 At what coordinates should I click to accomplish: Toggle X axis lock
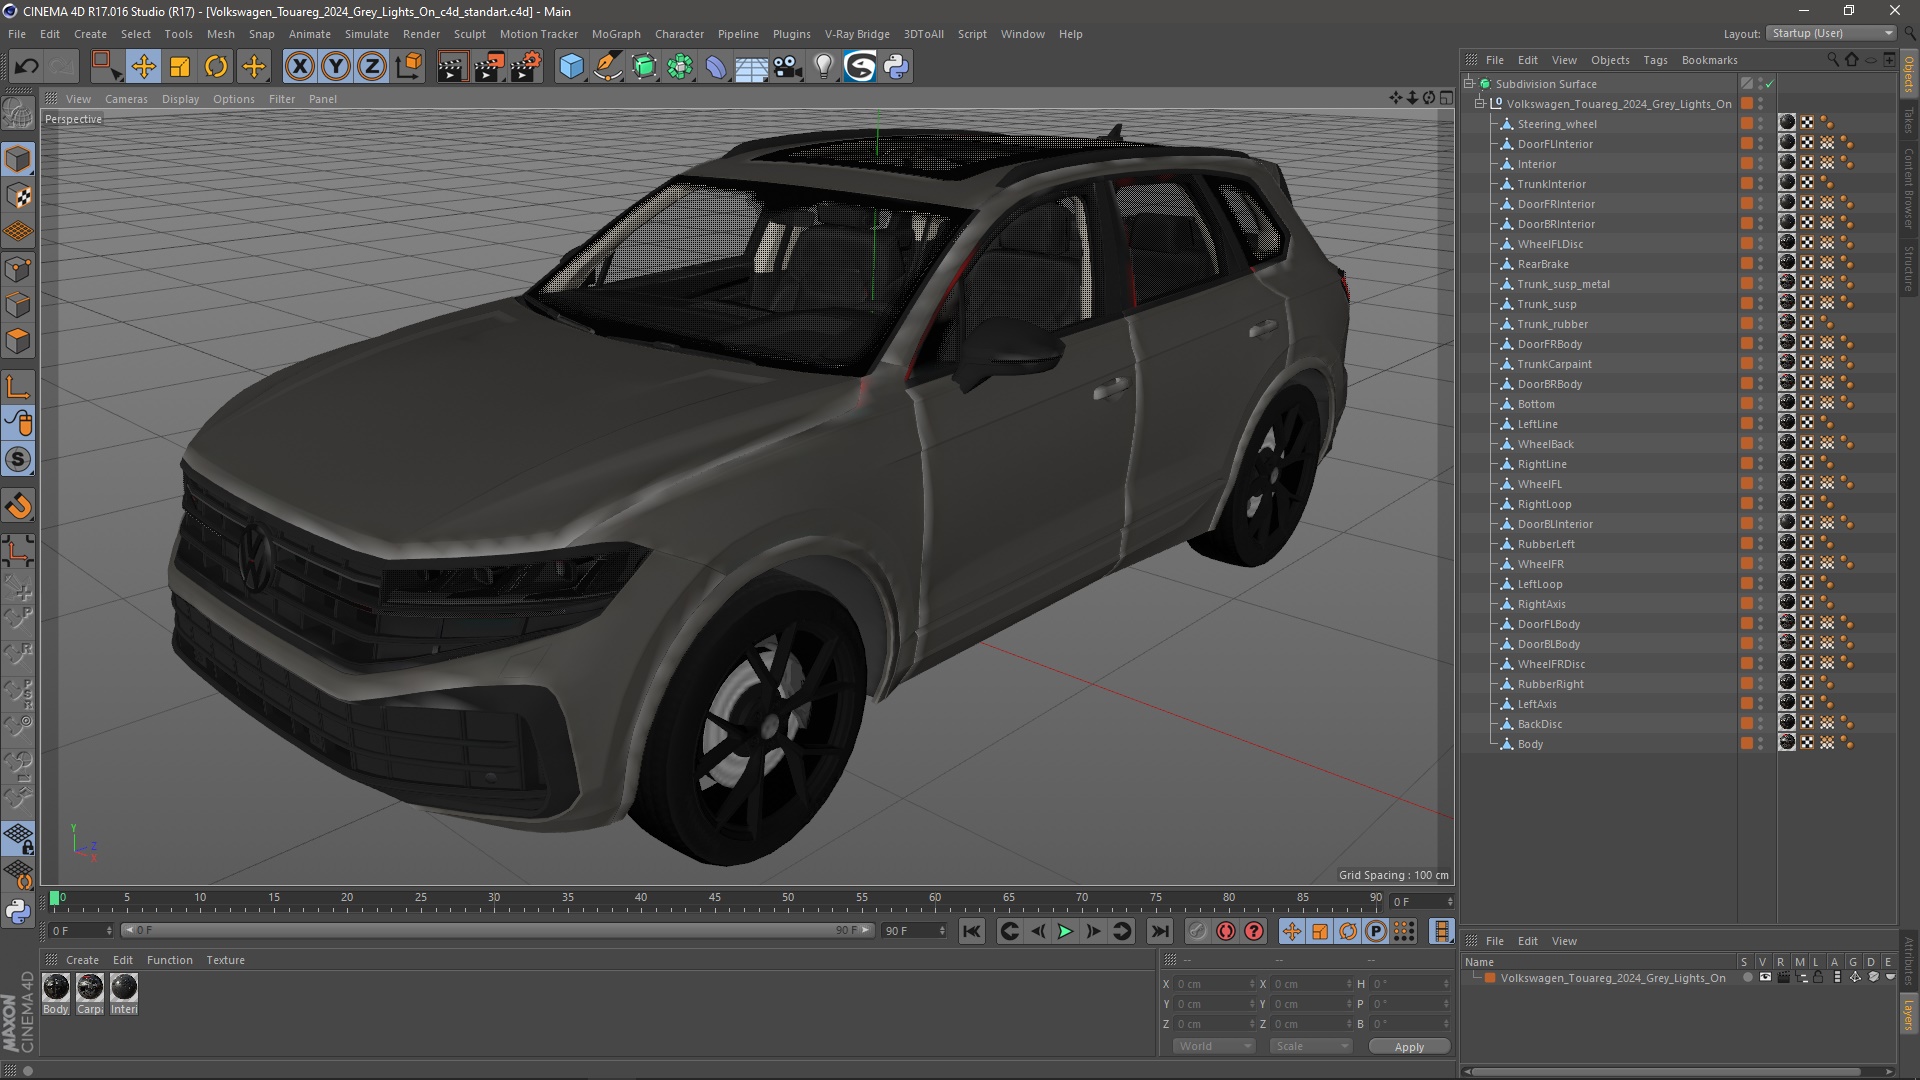(299, 67)
